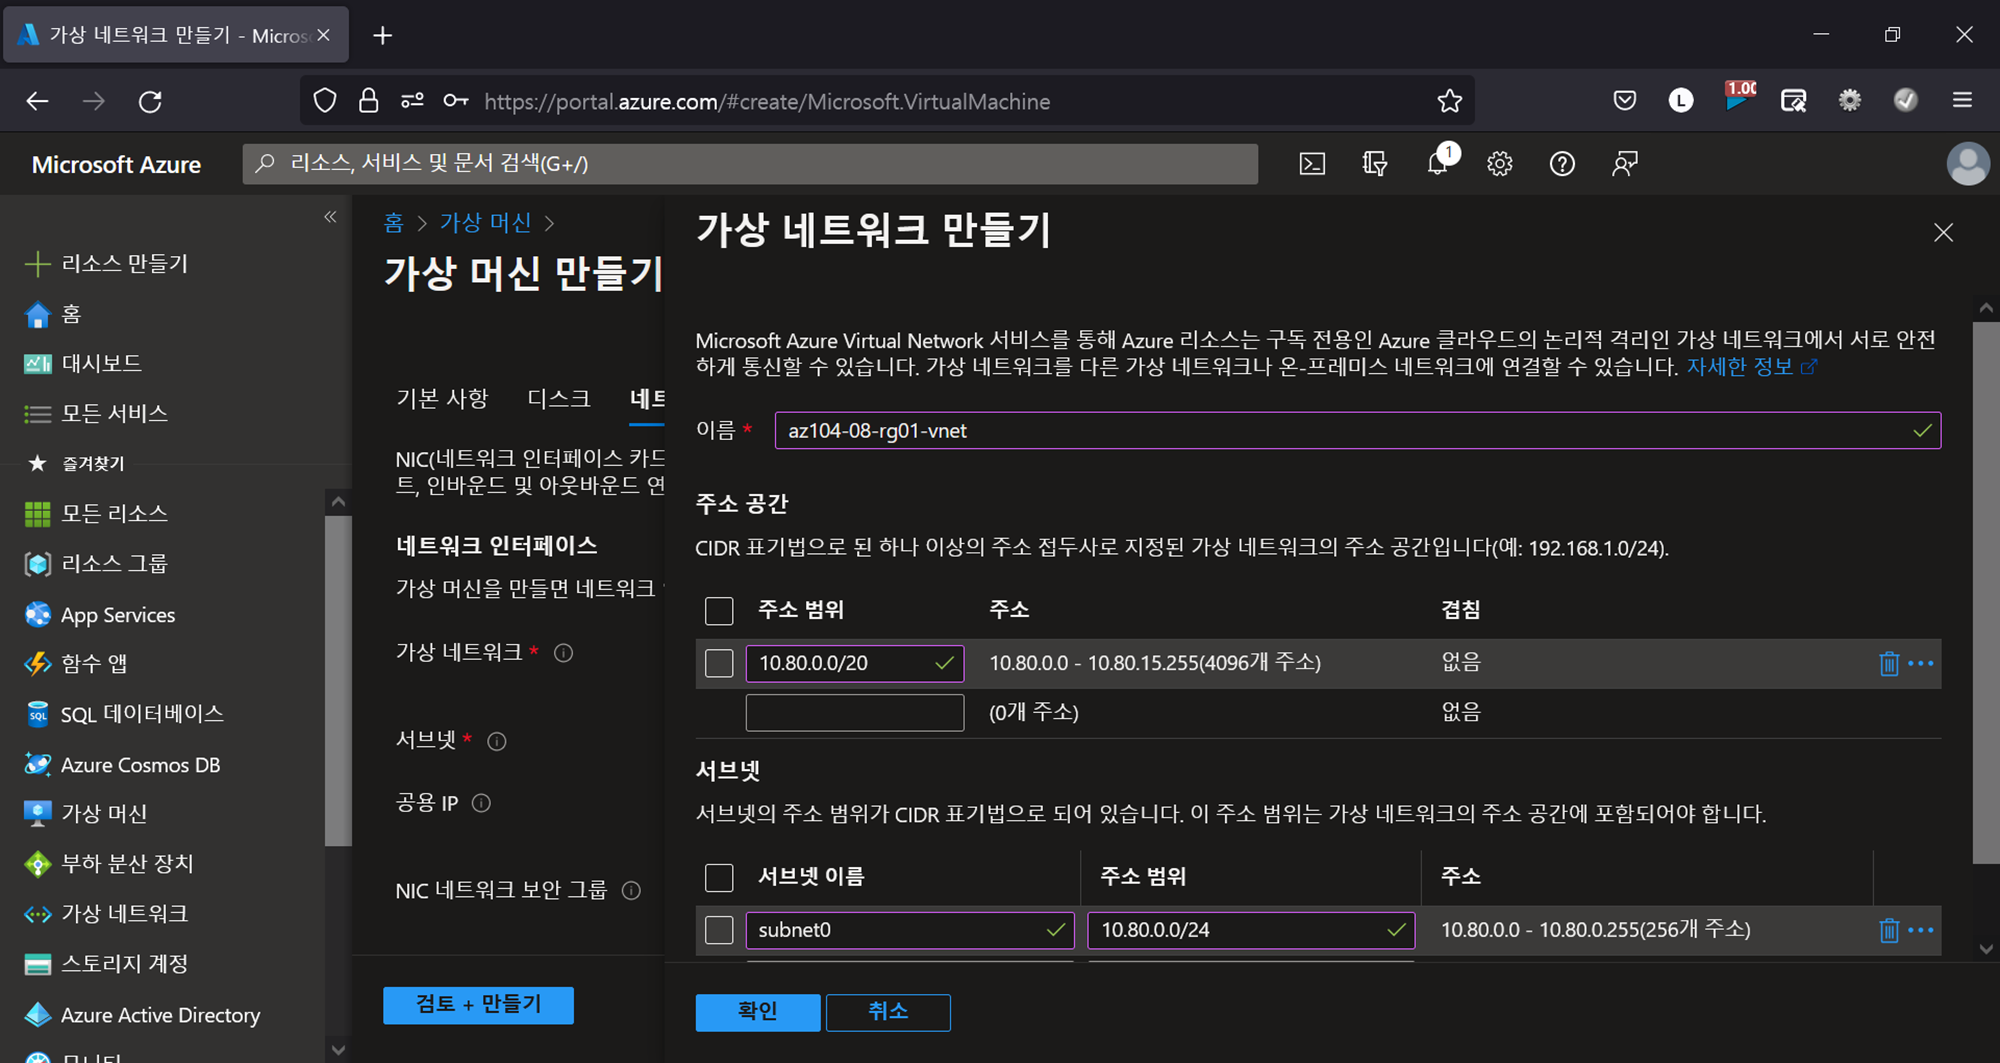Viewport: 2000px width, 1063px height.
Task: Show info for NIC 네트워크 보안 그룹
Action: [631, 890]
